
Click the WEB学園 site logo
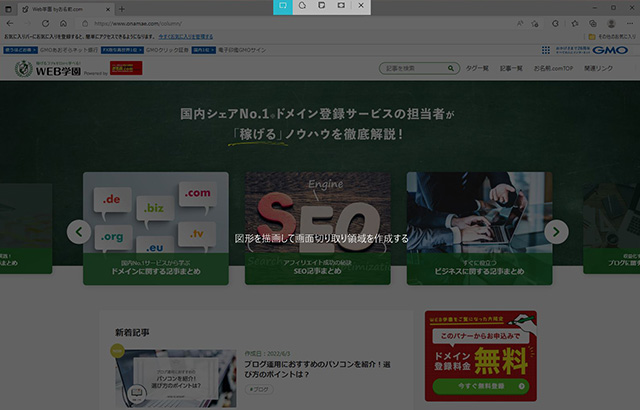pyautogui.click(x=48, y=69)
